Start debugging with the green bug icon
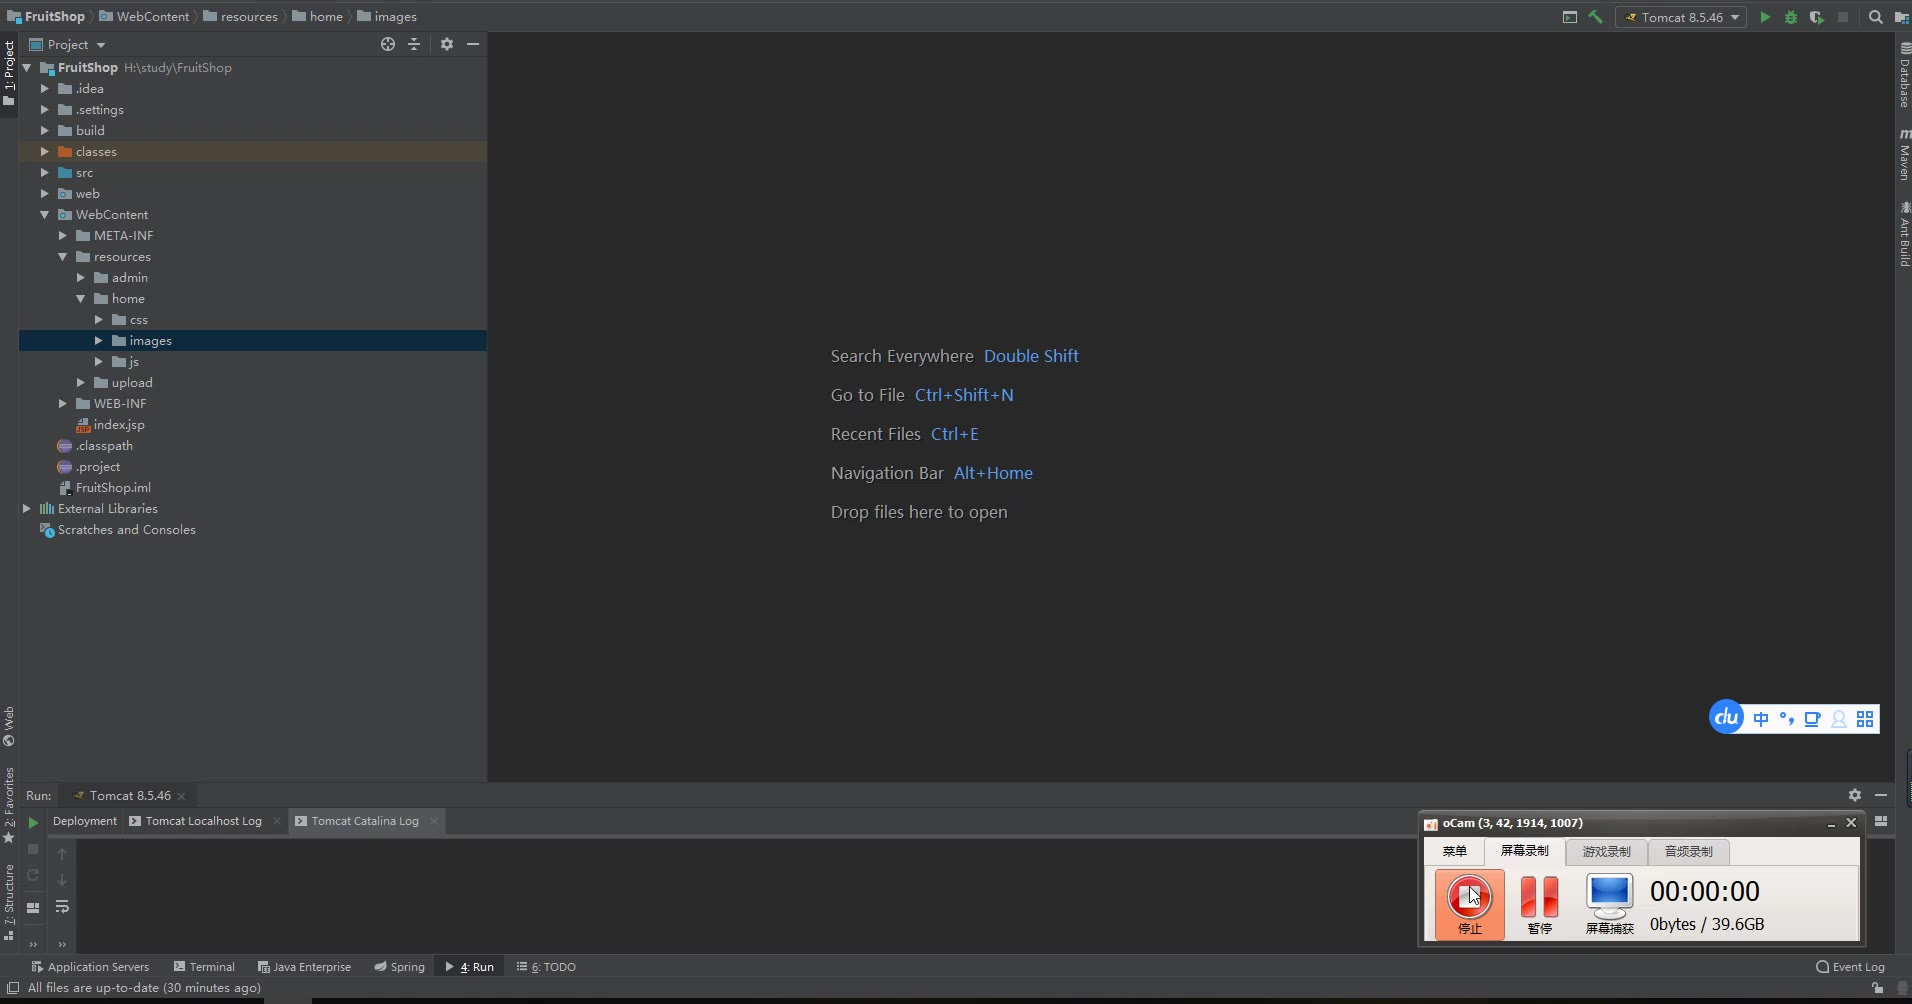 [x=1791, y=17]
